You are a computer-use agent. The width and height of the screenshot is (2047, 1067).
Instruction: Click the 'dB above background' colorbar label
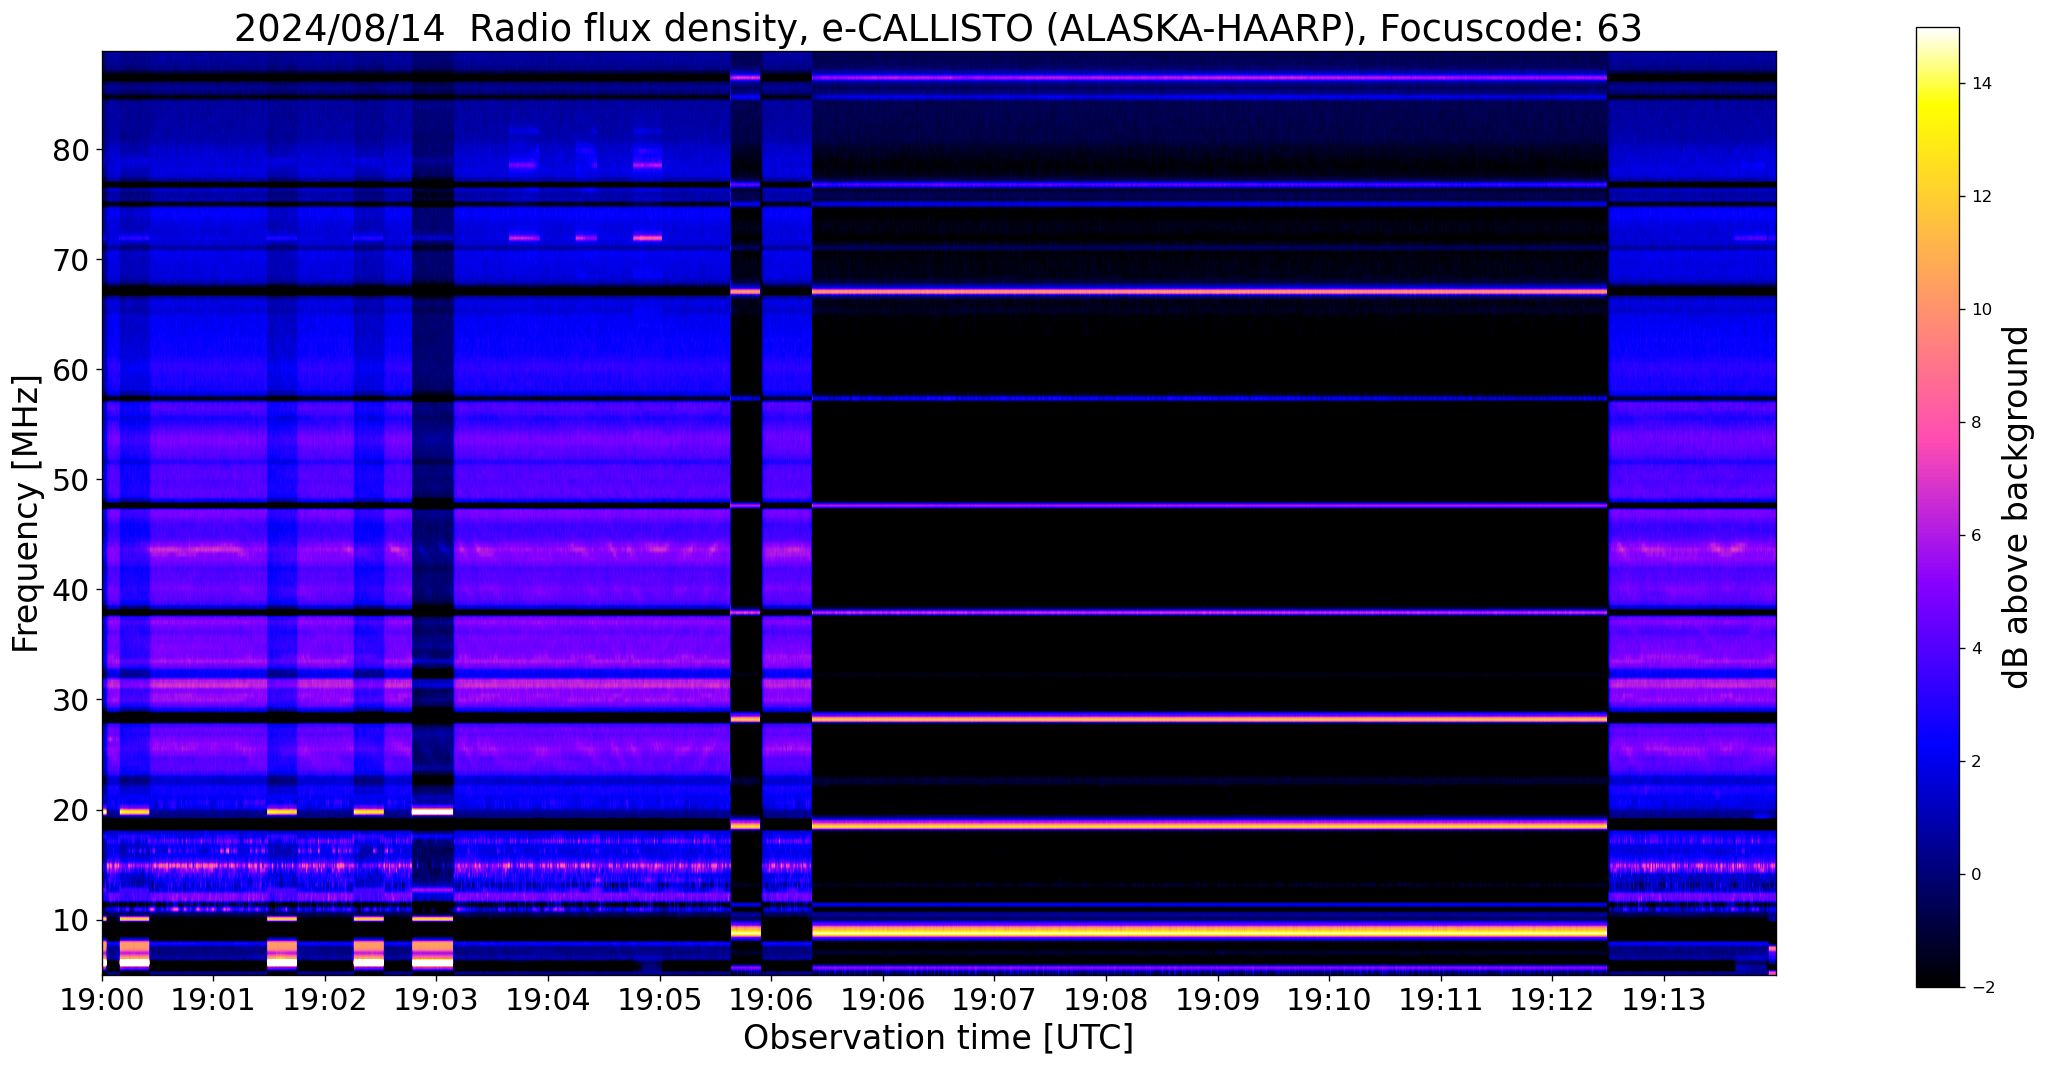[x=2017, y=507]
